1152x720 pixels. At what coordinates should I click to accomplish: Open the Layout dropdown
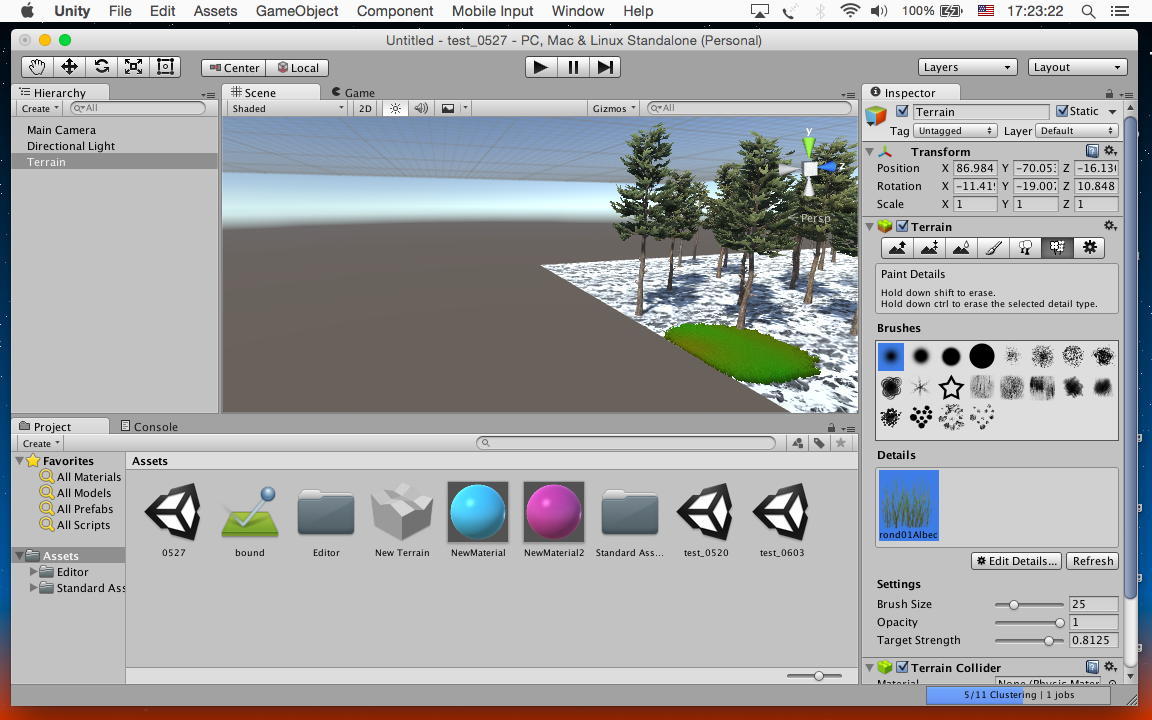click(x=1077, y=67)
